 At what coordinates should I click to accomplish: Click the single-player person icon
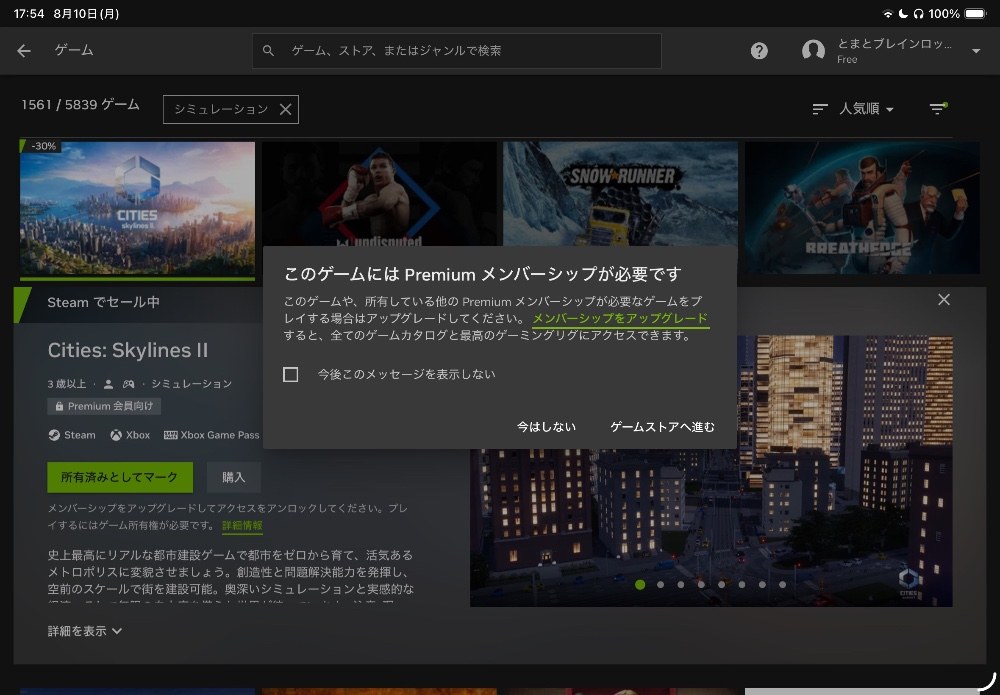[108, 384]
